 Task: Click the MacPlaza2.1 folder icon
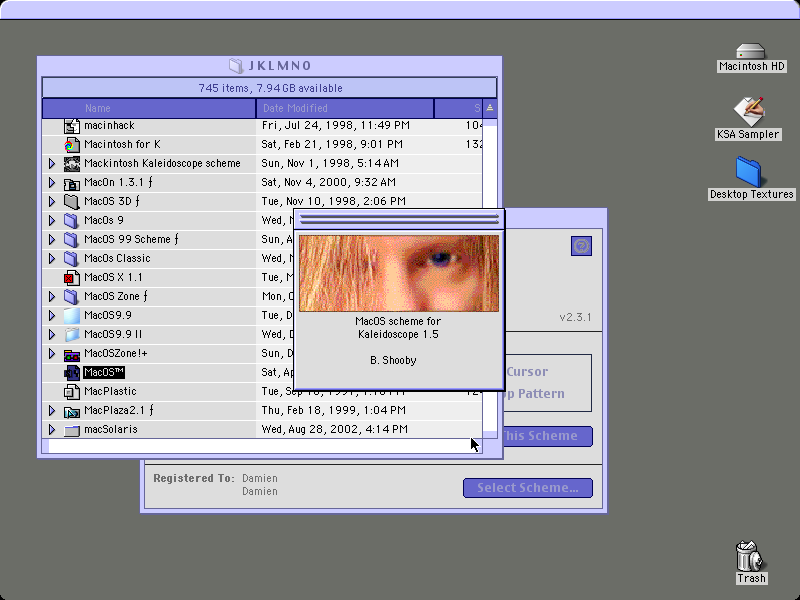[x=71, y=411]
